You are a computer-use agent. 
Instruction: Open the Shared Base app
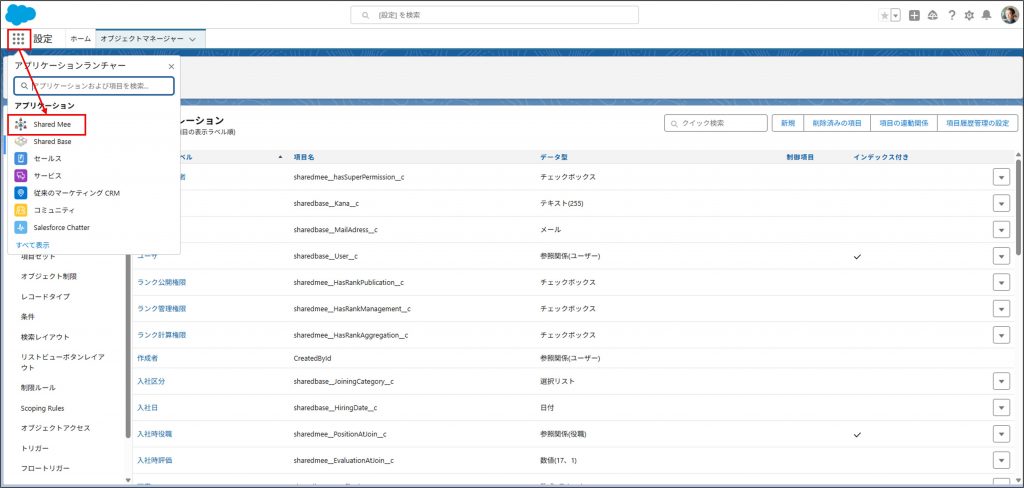coord(51,141)
